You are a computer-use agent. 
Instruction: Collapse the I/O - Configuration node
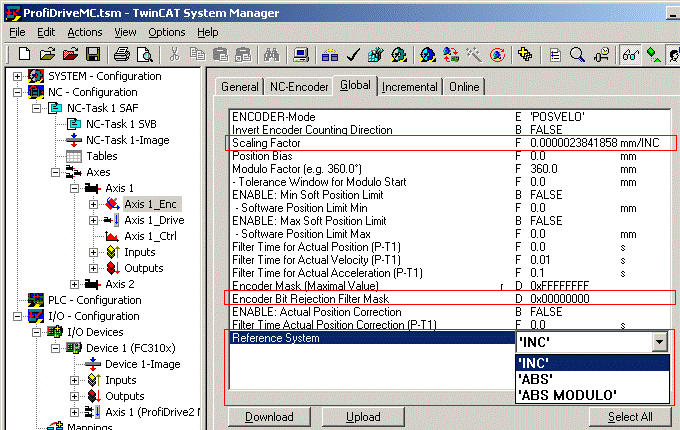pyautogui.click(x=17, y=316)
